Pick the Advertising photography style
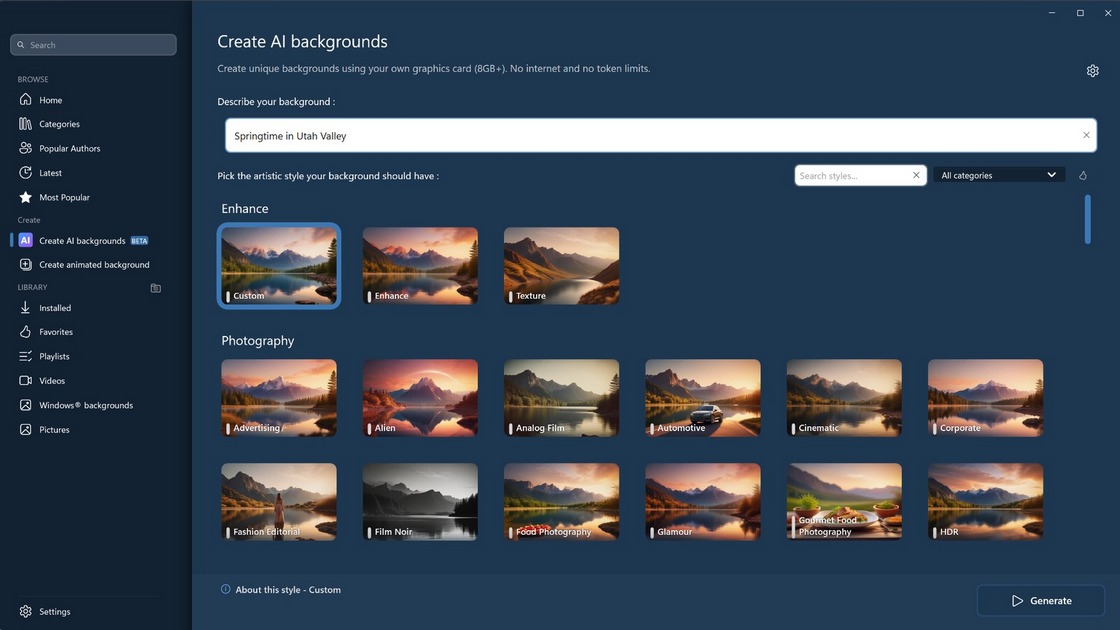This screenshot has width=1120, height=630. pos(279,398)
